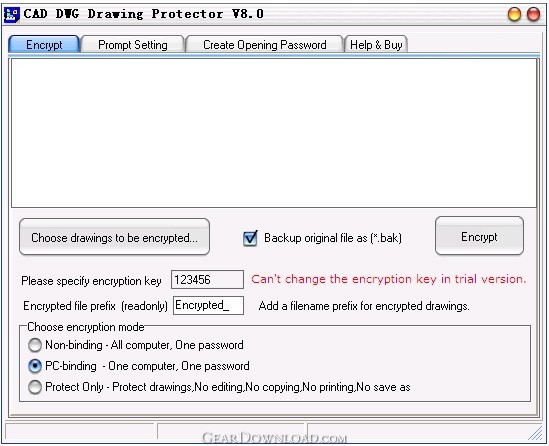This screenshot has height=446, width=549.
Task: Switch to the Encrypt tab
Action: coord(44,44)
